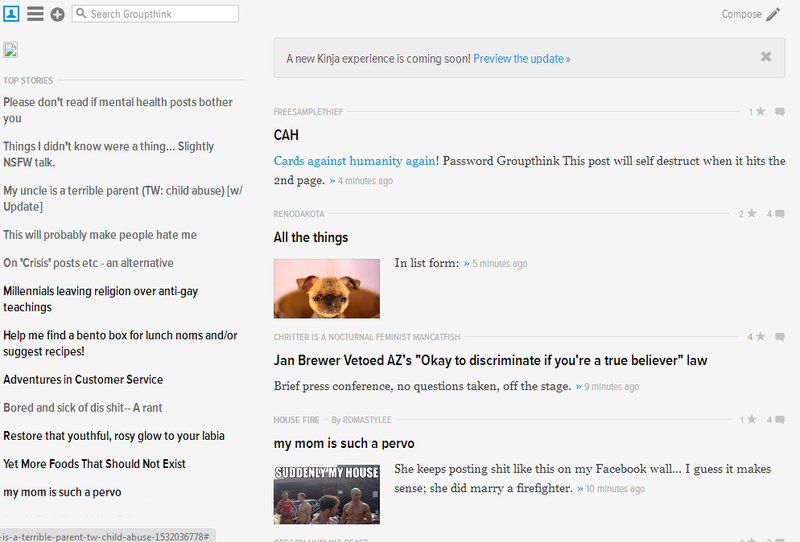800x542 pixels.
Task: Click the 10 minutes ago timestamp
Action: pyautogui.click(x=615, y=488)
